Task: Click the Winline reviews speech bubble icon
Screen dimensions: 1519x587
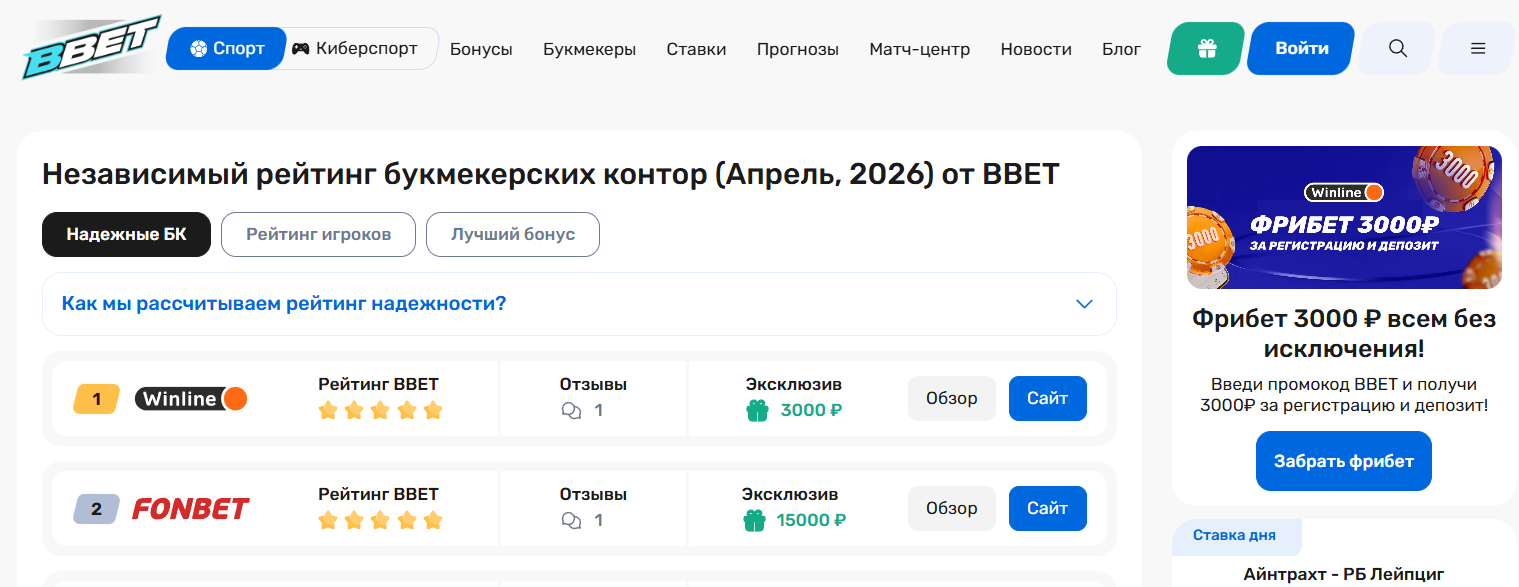Action: [x=572, y=410]
